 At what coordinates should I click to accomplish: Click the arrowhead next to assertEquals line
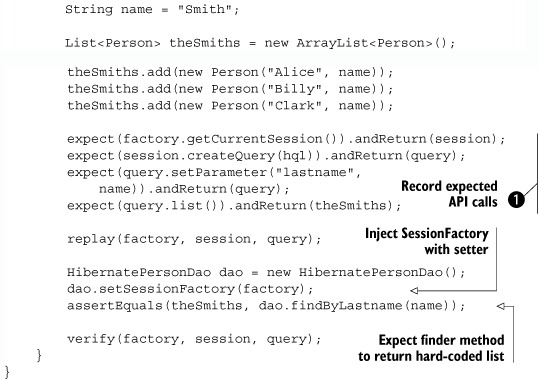[x=501, y=305]
